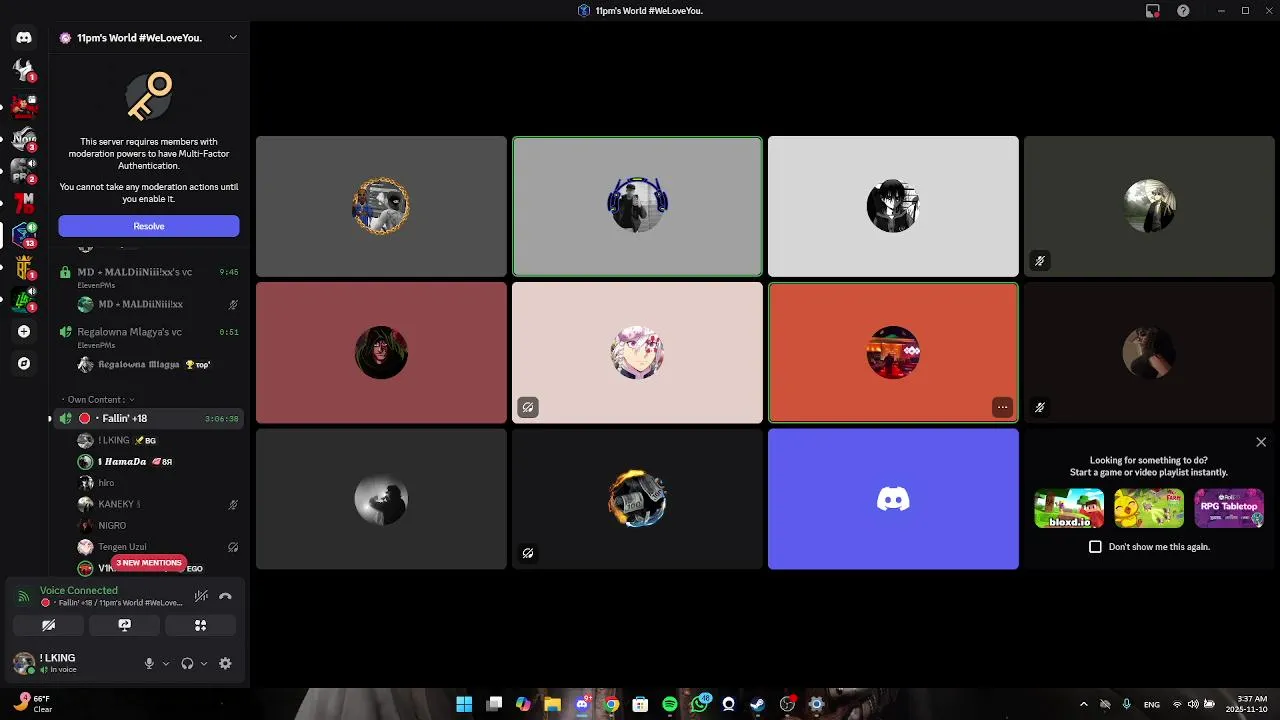Check 'Don't show me this again'
The image size is (1280, 720).
click(1095, 547)
